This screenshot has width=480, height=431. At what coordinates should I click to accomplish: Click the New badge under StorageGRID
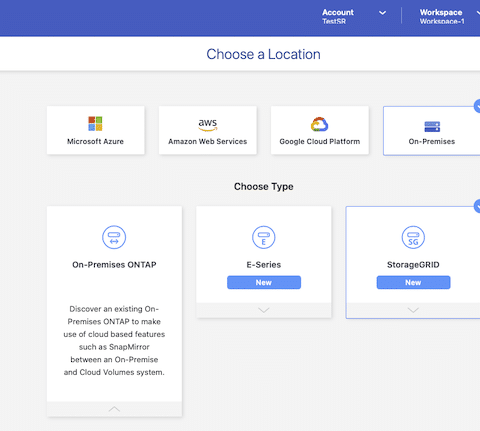(413, 282)
